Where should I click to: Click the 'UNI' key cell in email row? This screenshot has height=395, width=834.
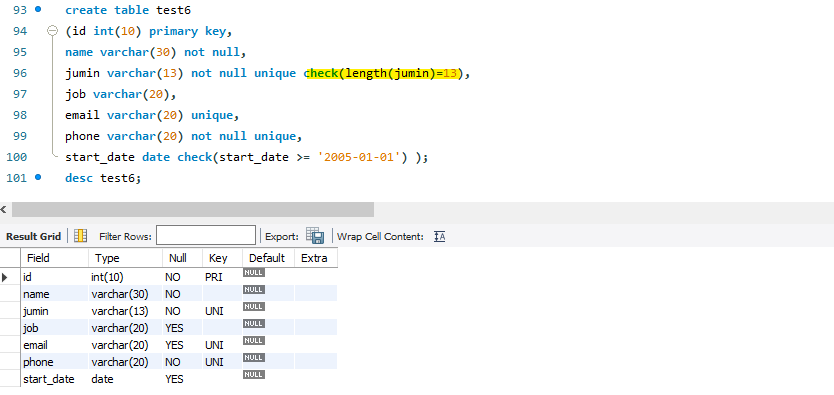(x=222, y=345)
